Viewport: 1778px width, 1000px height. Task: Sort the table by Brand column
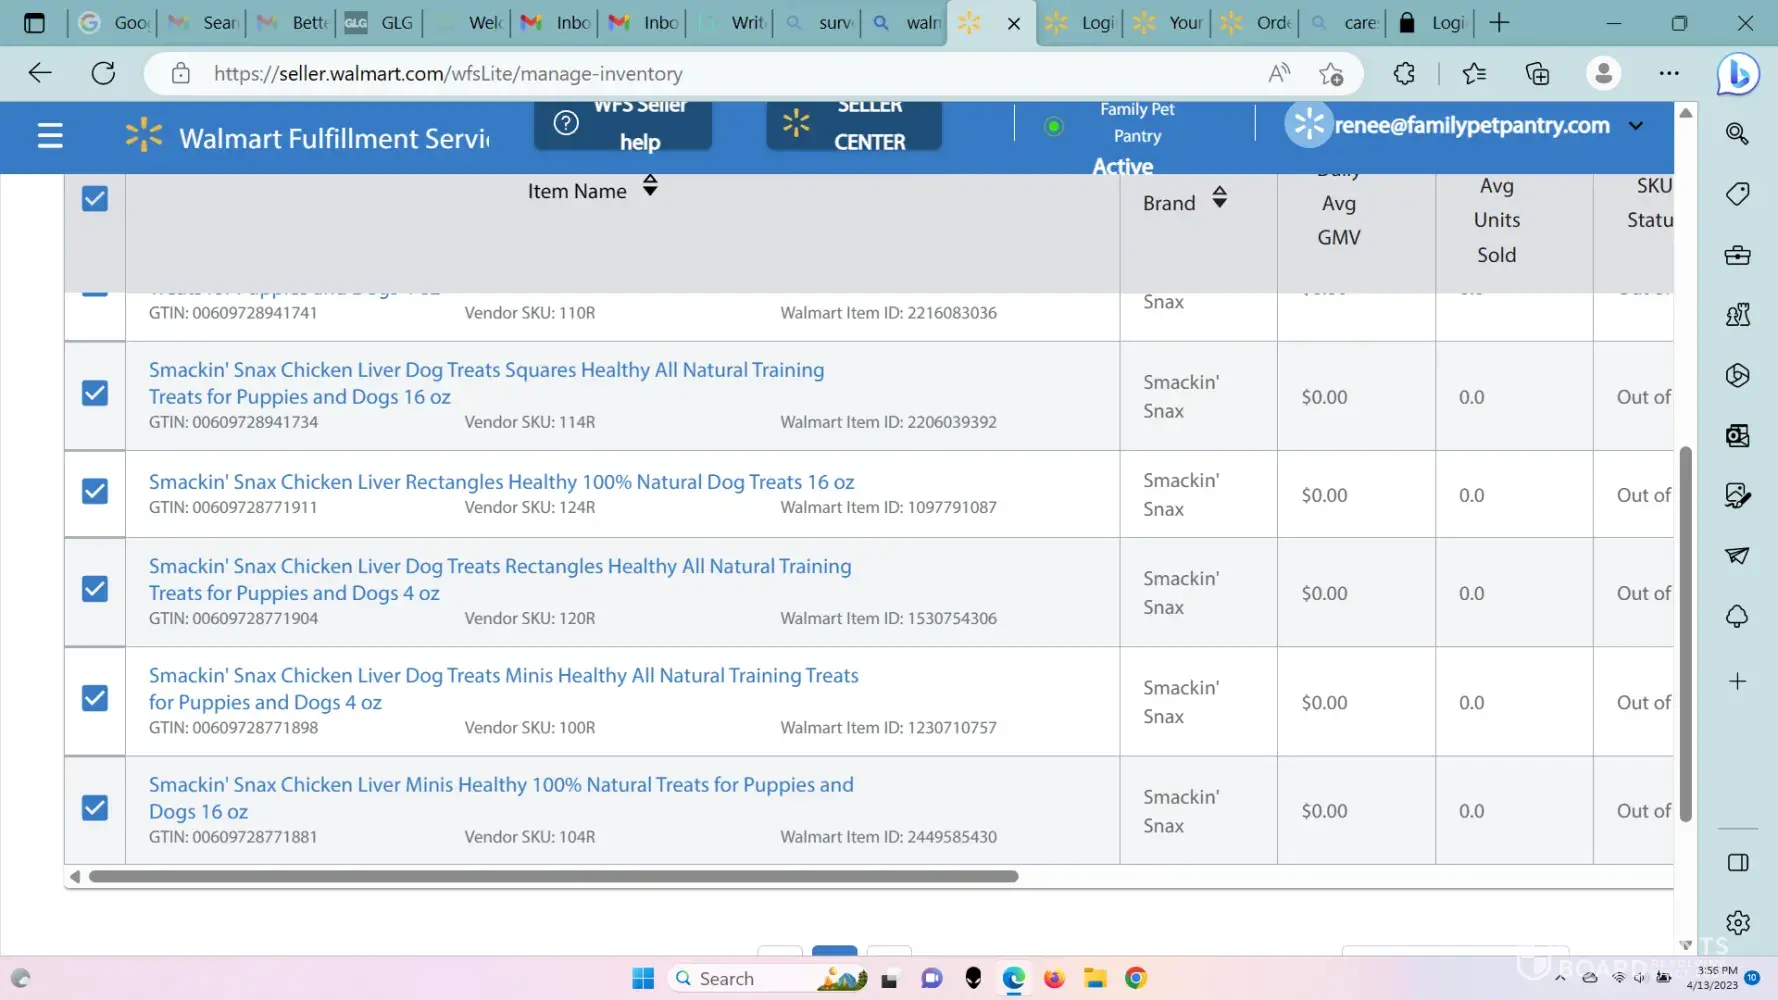(1219, 198)
